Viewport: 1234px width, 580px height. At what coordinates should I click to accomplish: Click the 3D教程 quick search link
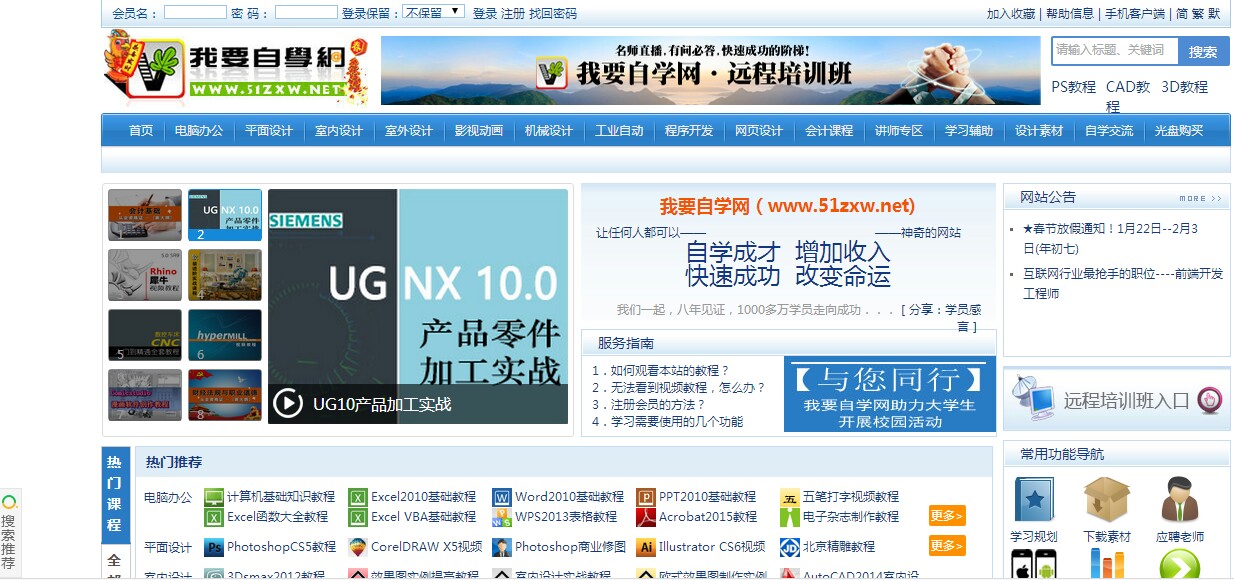[1185, 87]
